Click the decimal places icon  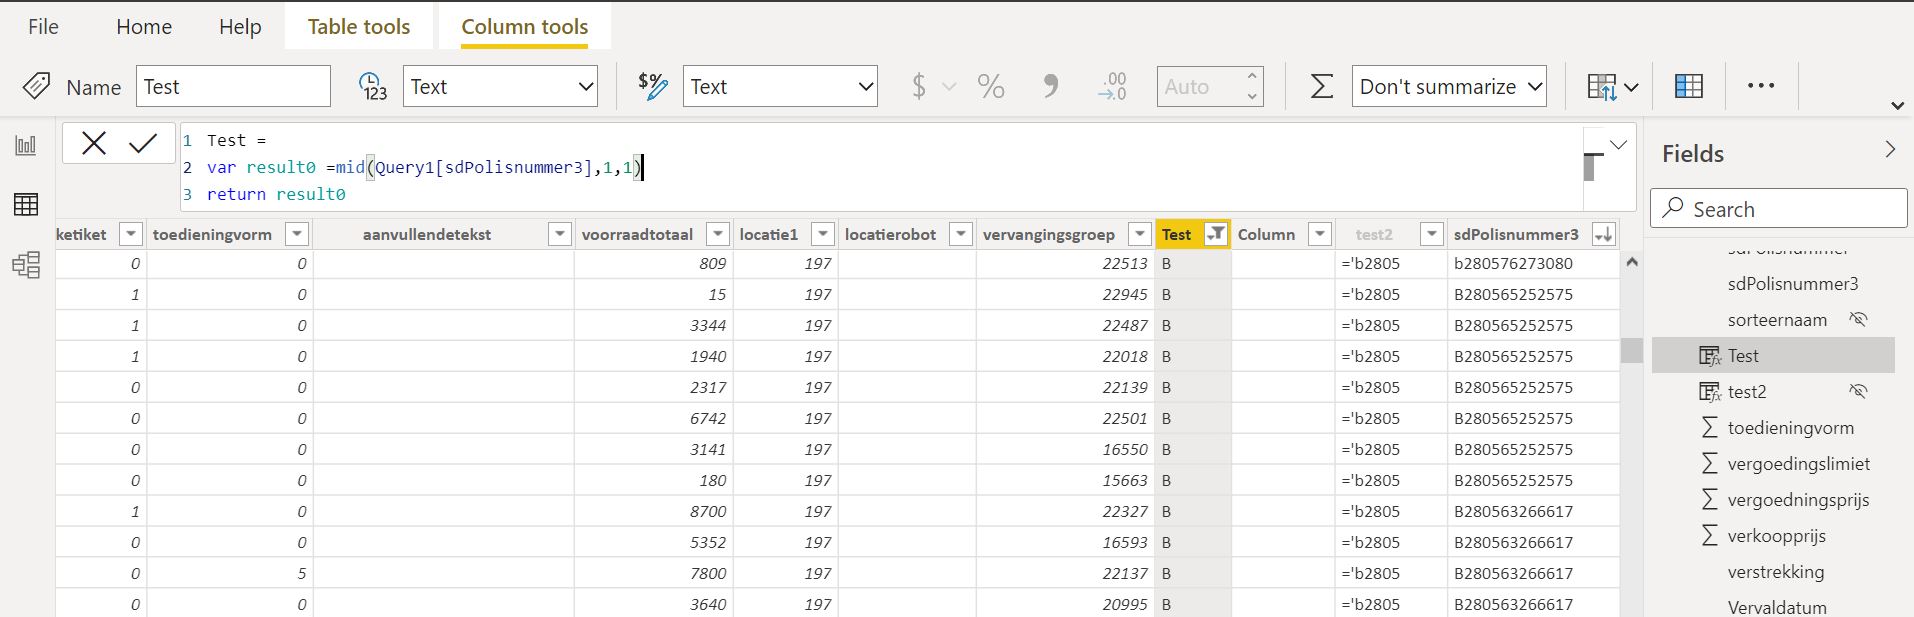[x=1112, y=86]
